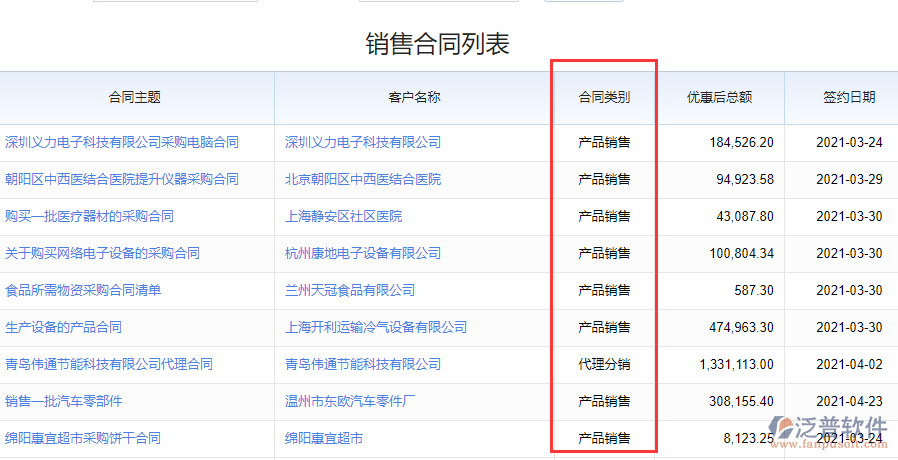Select amount 308,155.40
This screenshot has height=460, width=898.
click(x=742, y=401)
